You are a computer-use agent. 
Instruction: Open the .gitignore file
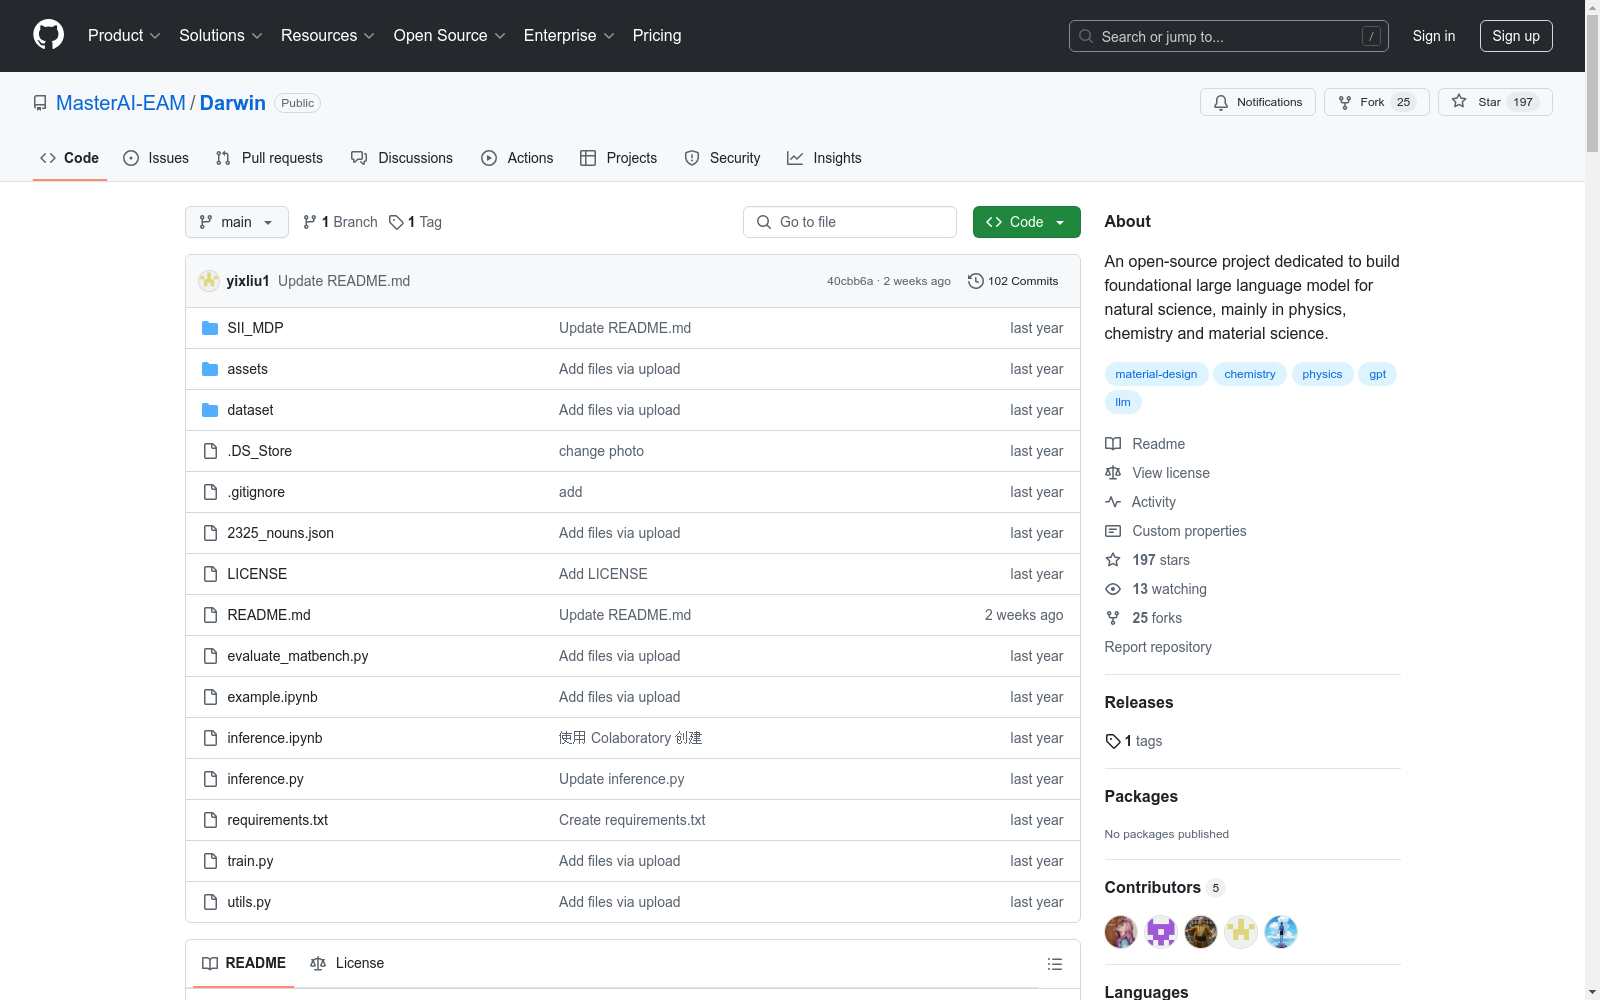pyautogui.click(x=256, y=492)
